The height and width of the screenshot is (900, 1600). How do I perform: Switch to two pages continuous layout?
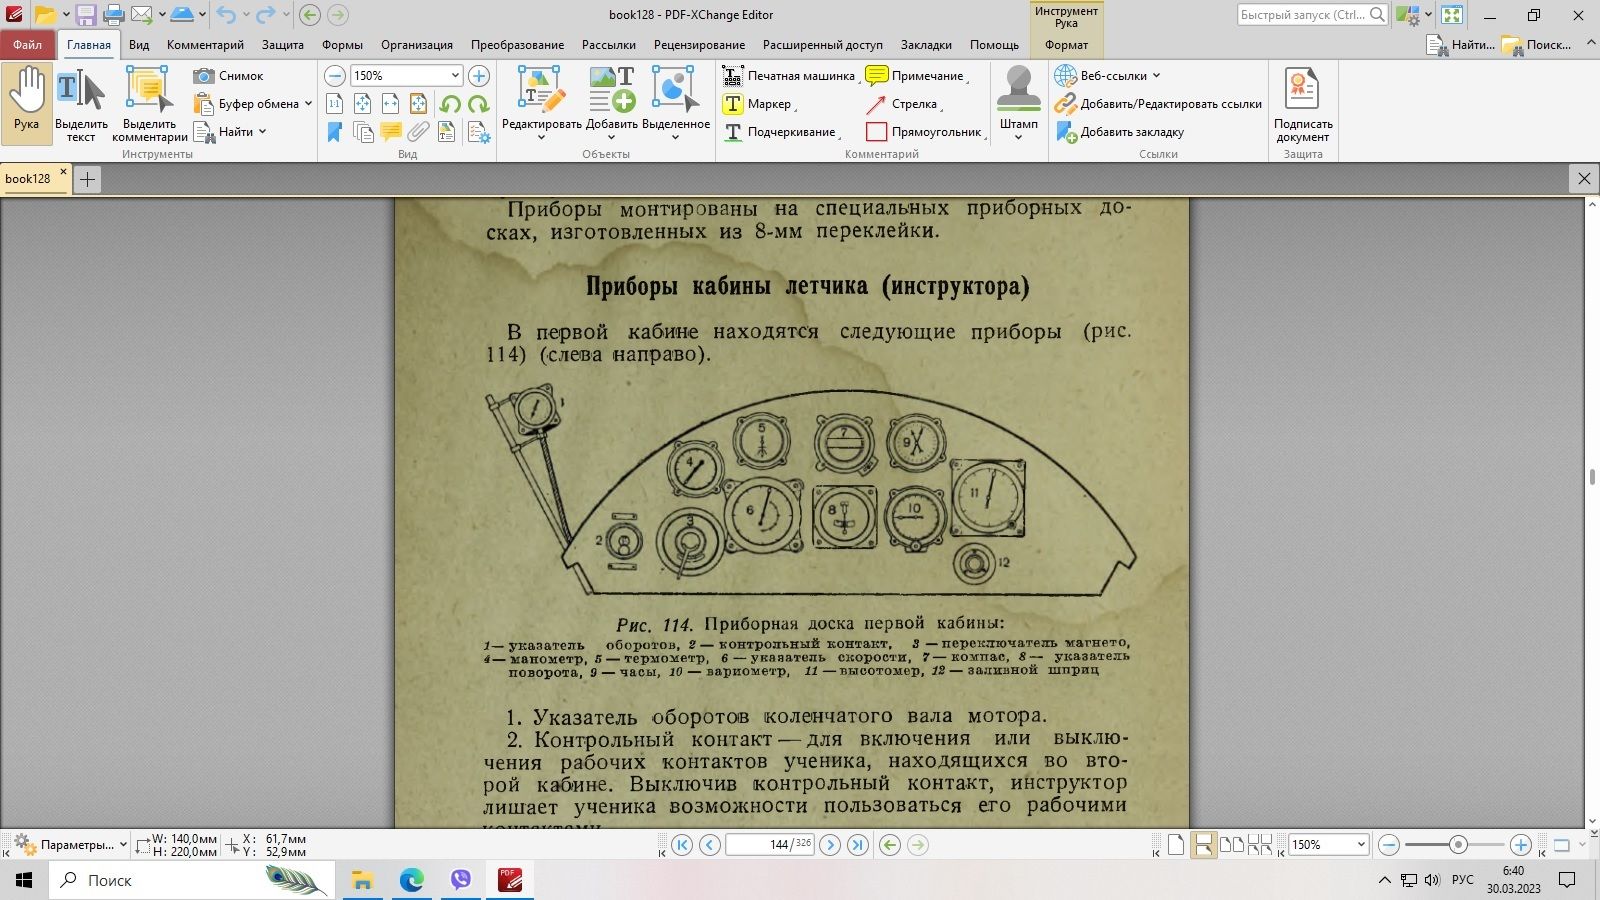1260,845
